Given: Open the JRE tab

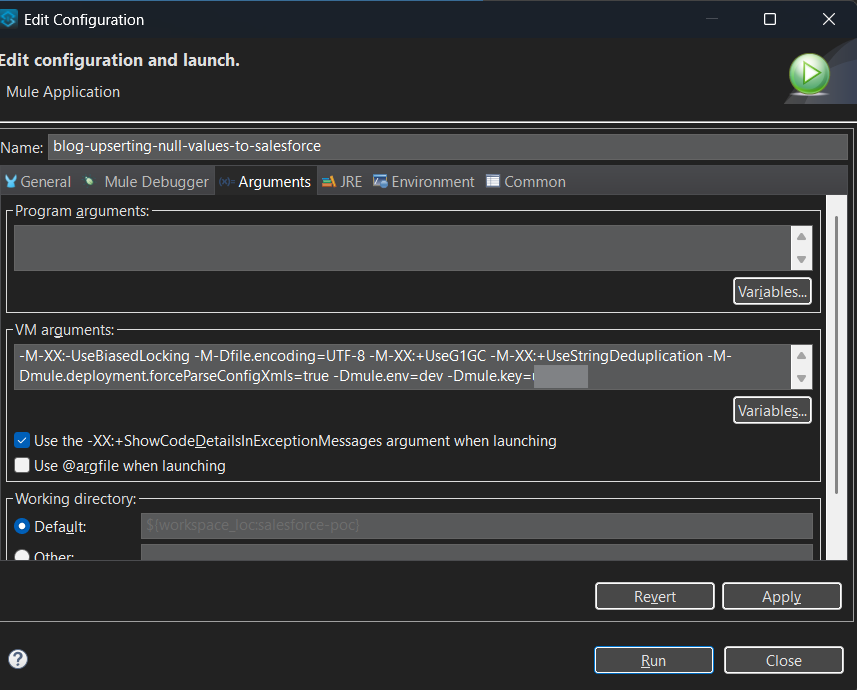Looking at the screenshot, I should [x=342, y=182].
